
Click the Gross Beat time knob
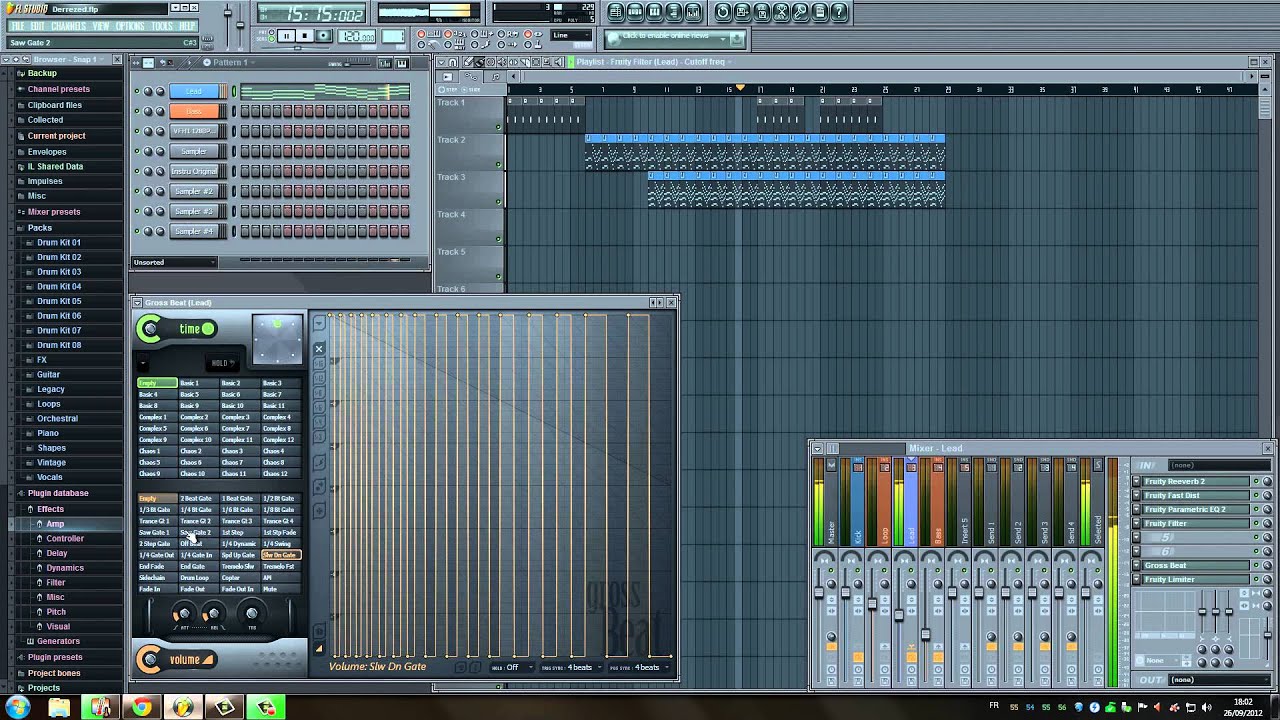(150, 329)
